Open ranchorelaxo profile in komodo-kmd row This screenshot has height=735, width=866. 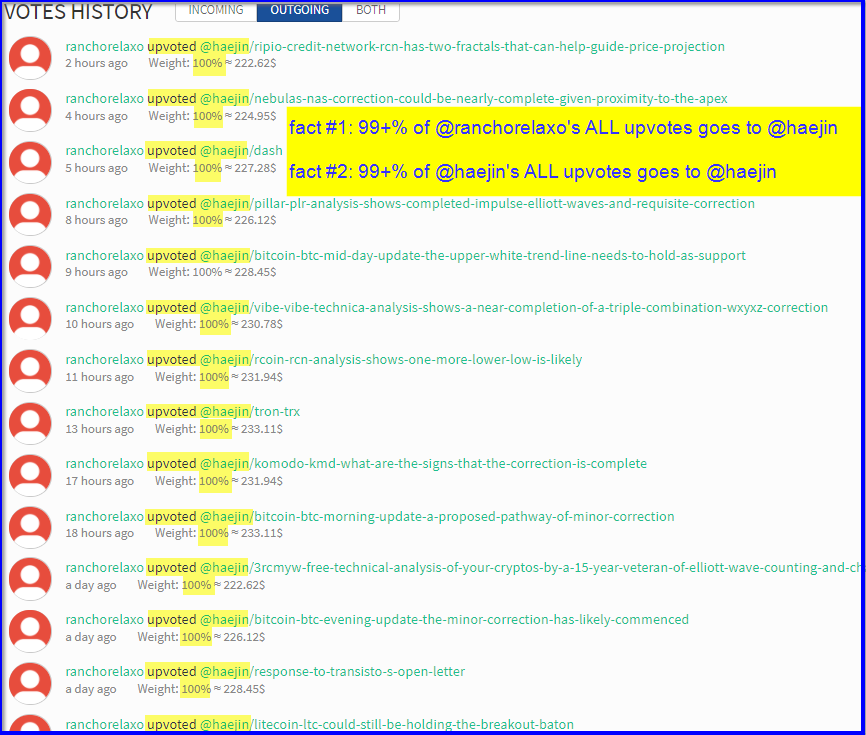click(x=104, y=463)
